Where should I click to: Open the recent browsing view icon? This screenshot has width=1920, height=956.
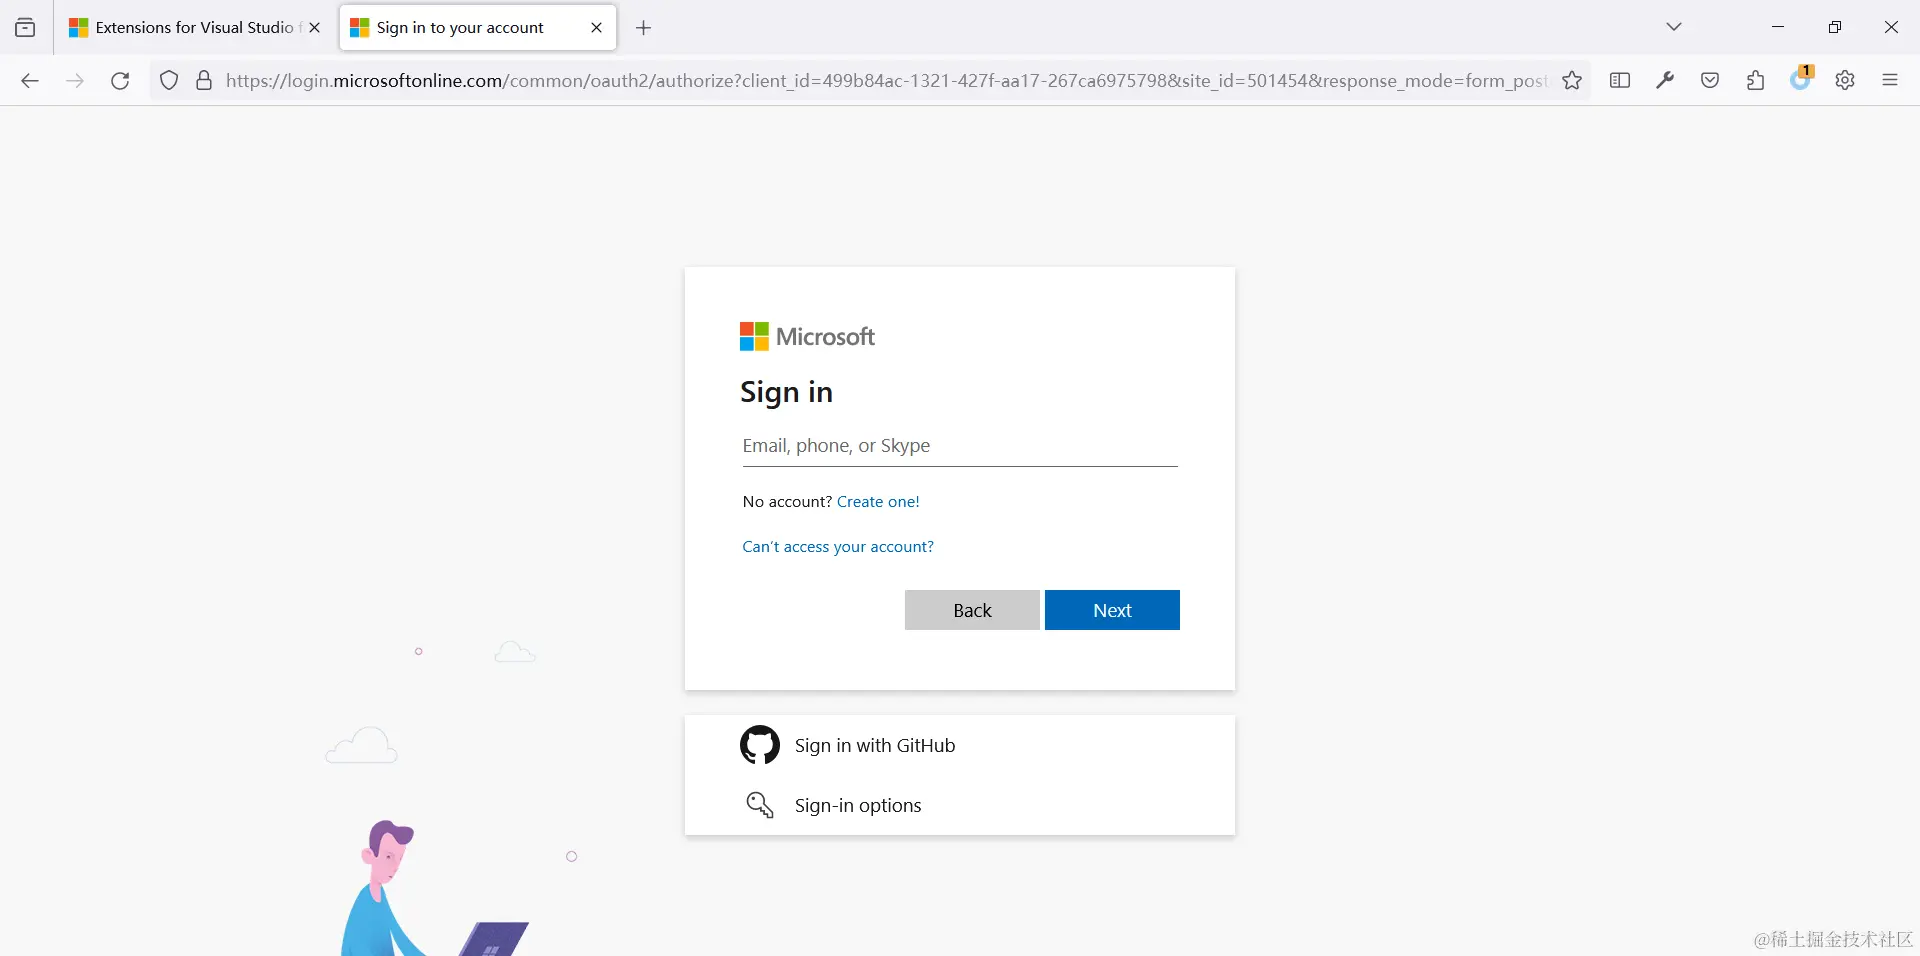(26, 28)
